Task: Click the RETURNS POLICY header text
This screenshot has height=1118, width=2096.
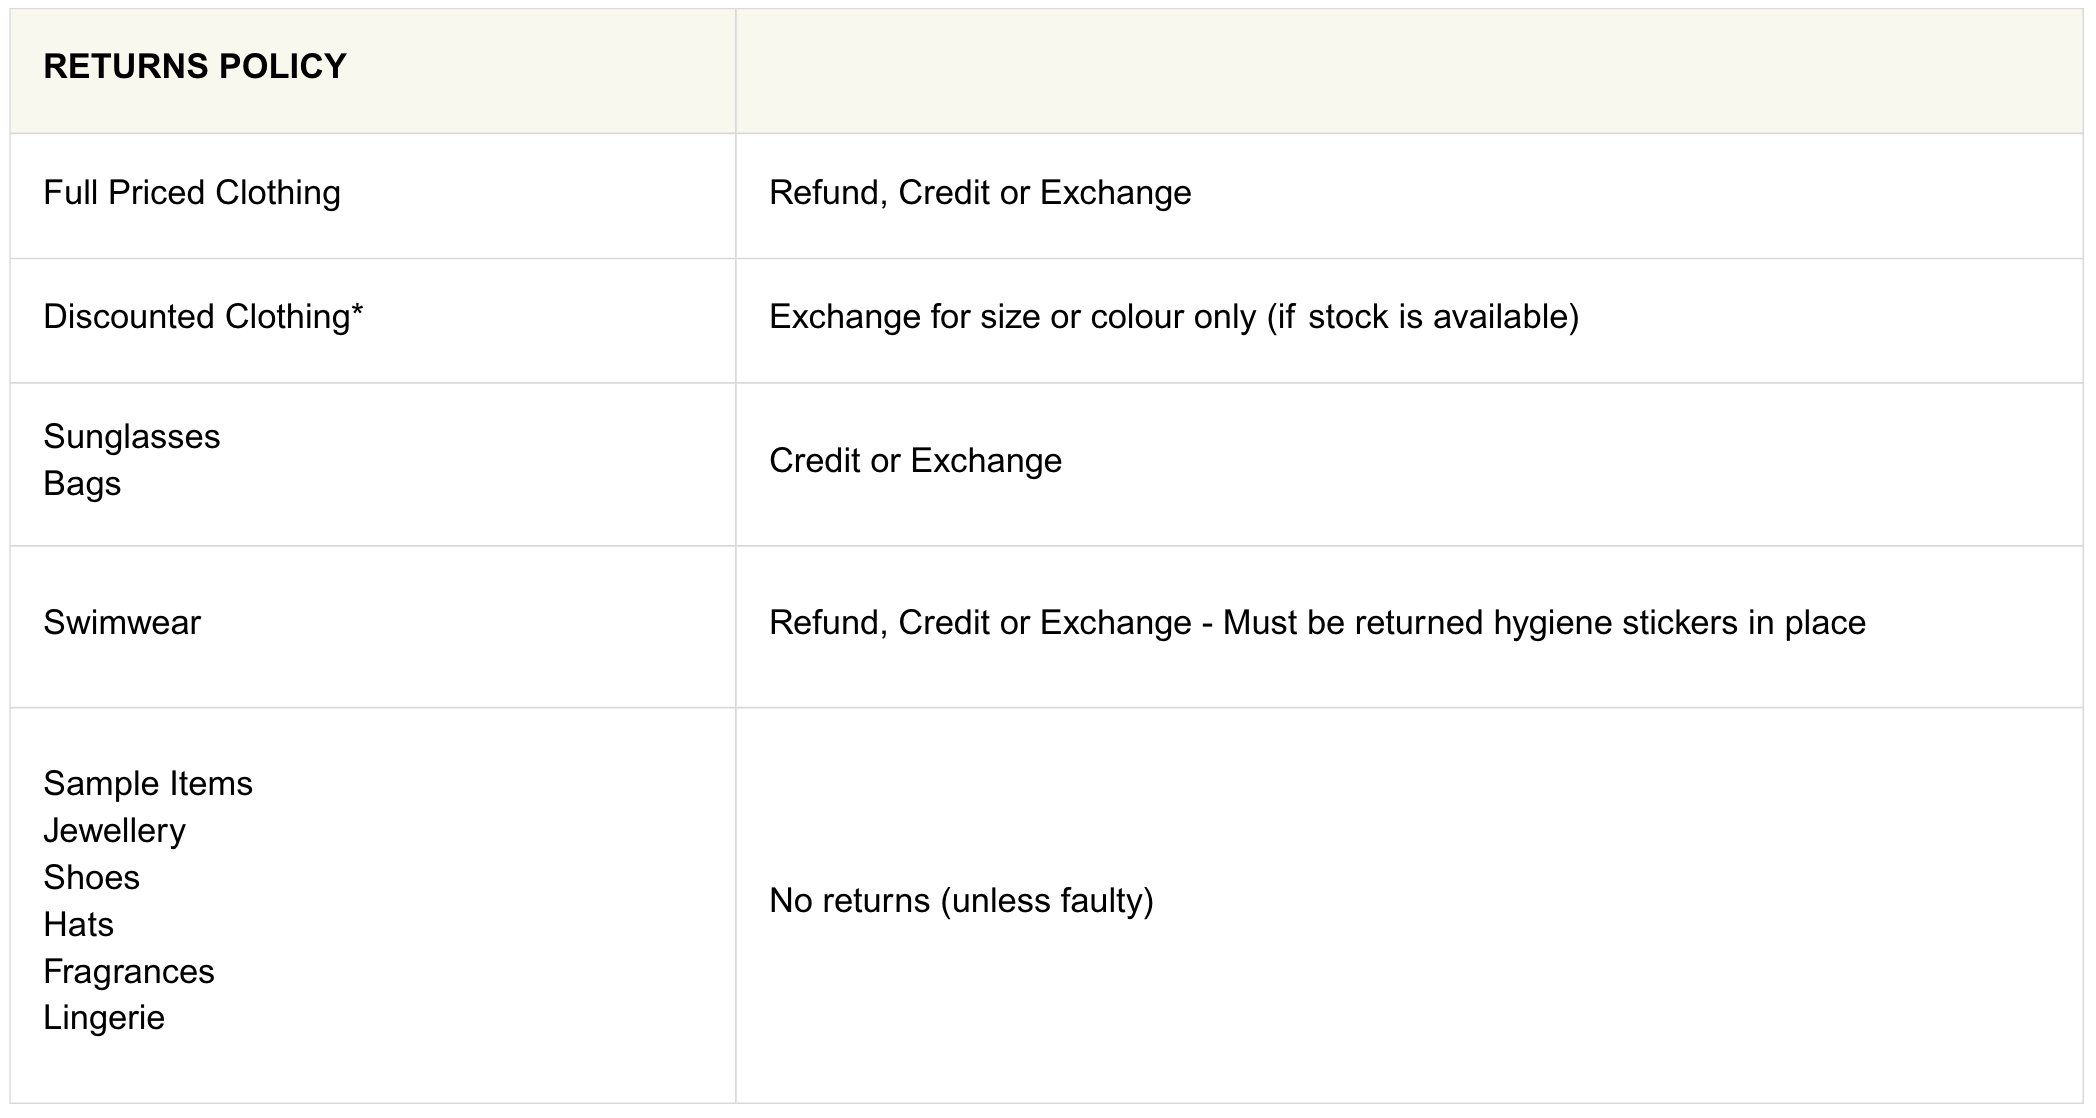Action: tap(195, 67)
